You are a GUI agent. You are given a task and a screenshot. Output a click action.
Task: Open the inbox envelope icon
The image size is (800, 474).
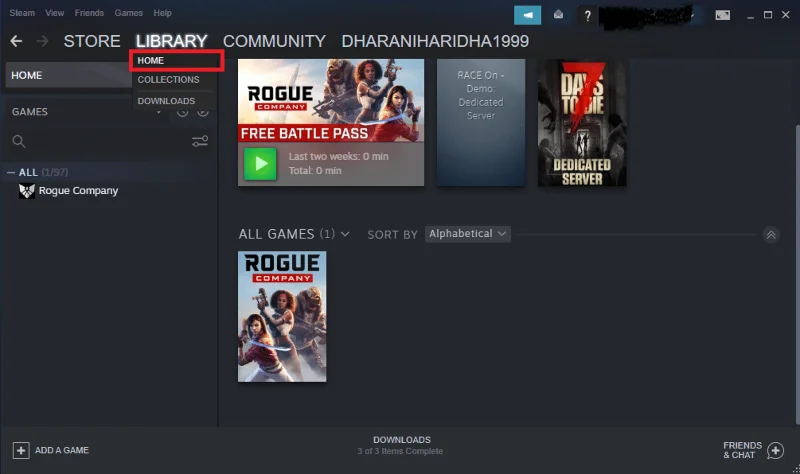coord(558,15)
